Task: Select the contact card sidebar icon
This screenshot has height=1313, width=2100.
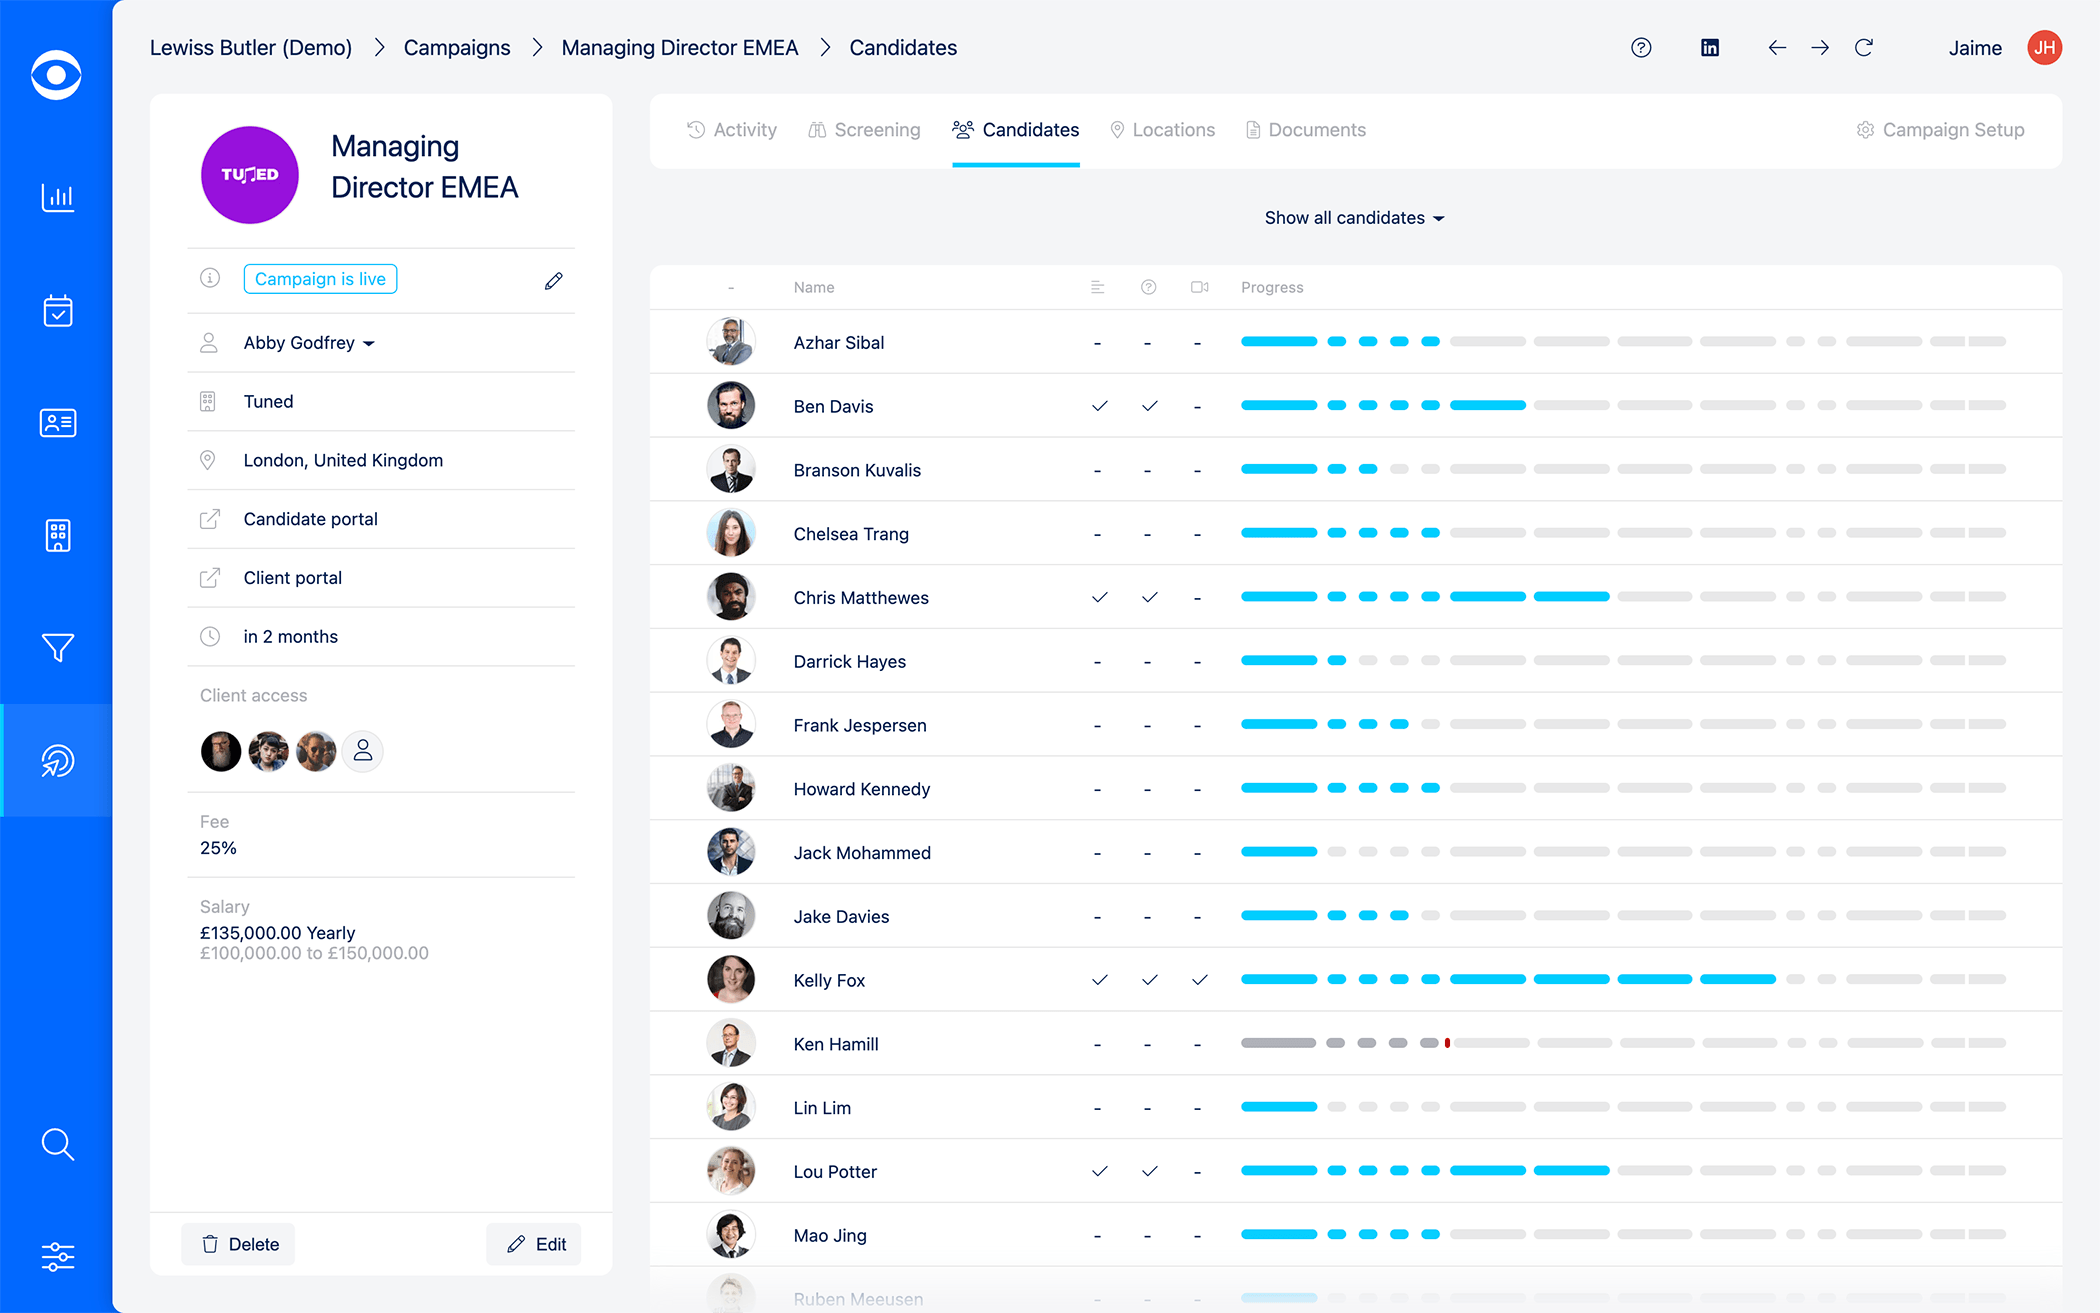Action: (57, 423)
